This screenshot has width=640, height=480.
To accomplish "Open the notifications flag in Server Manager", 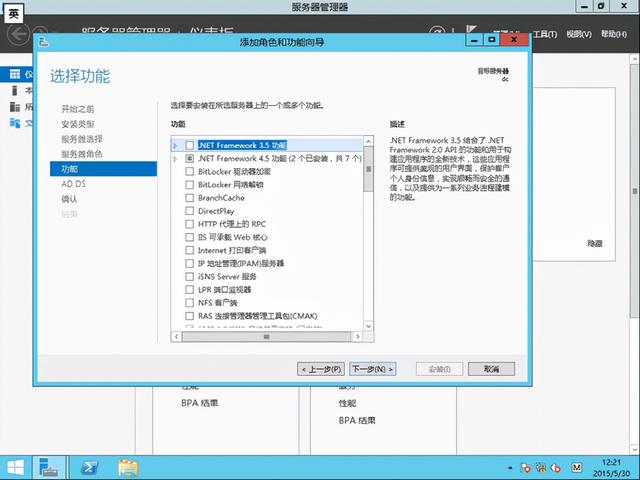I will coord(471,30).
